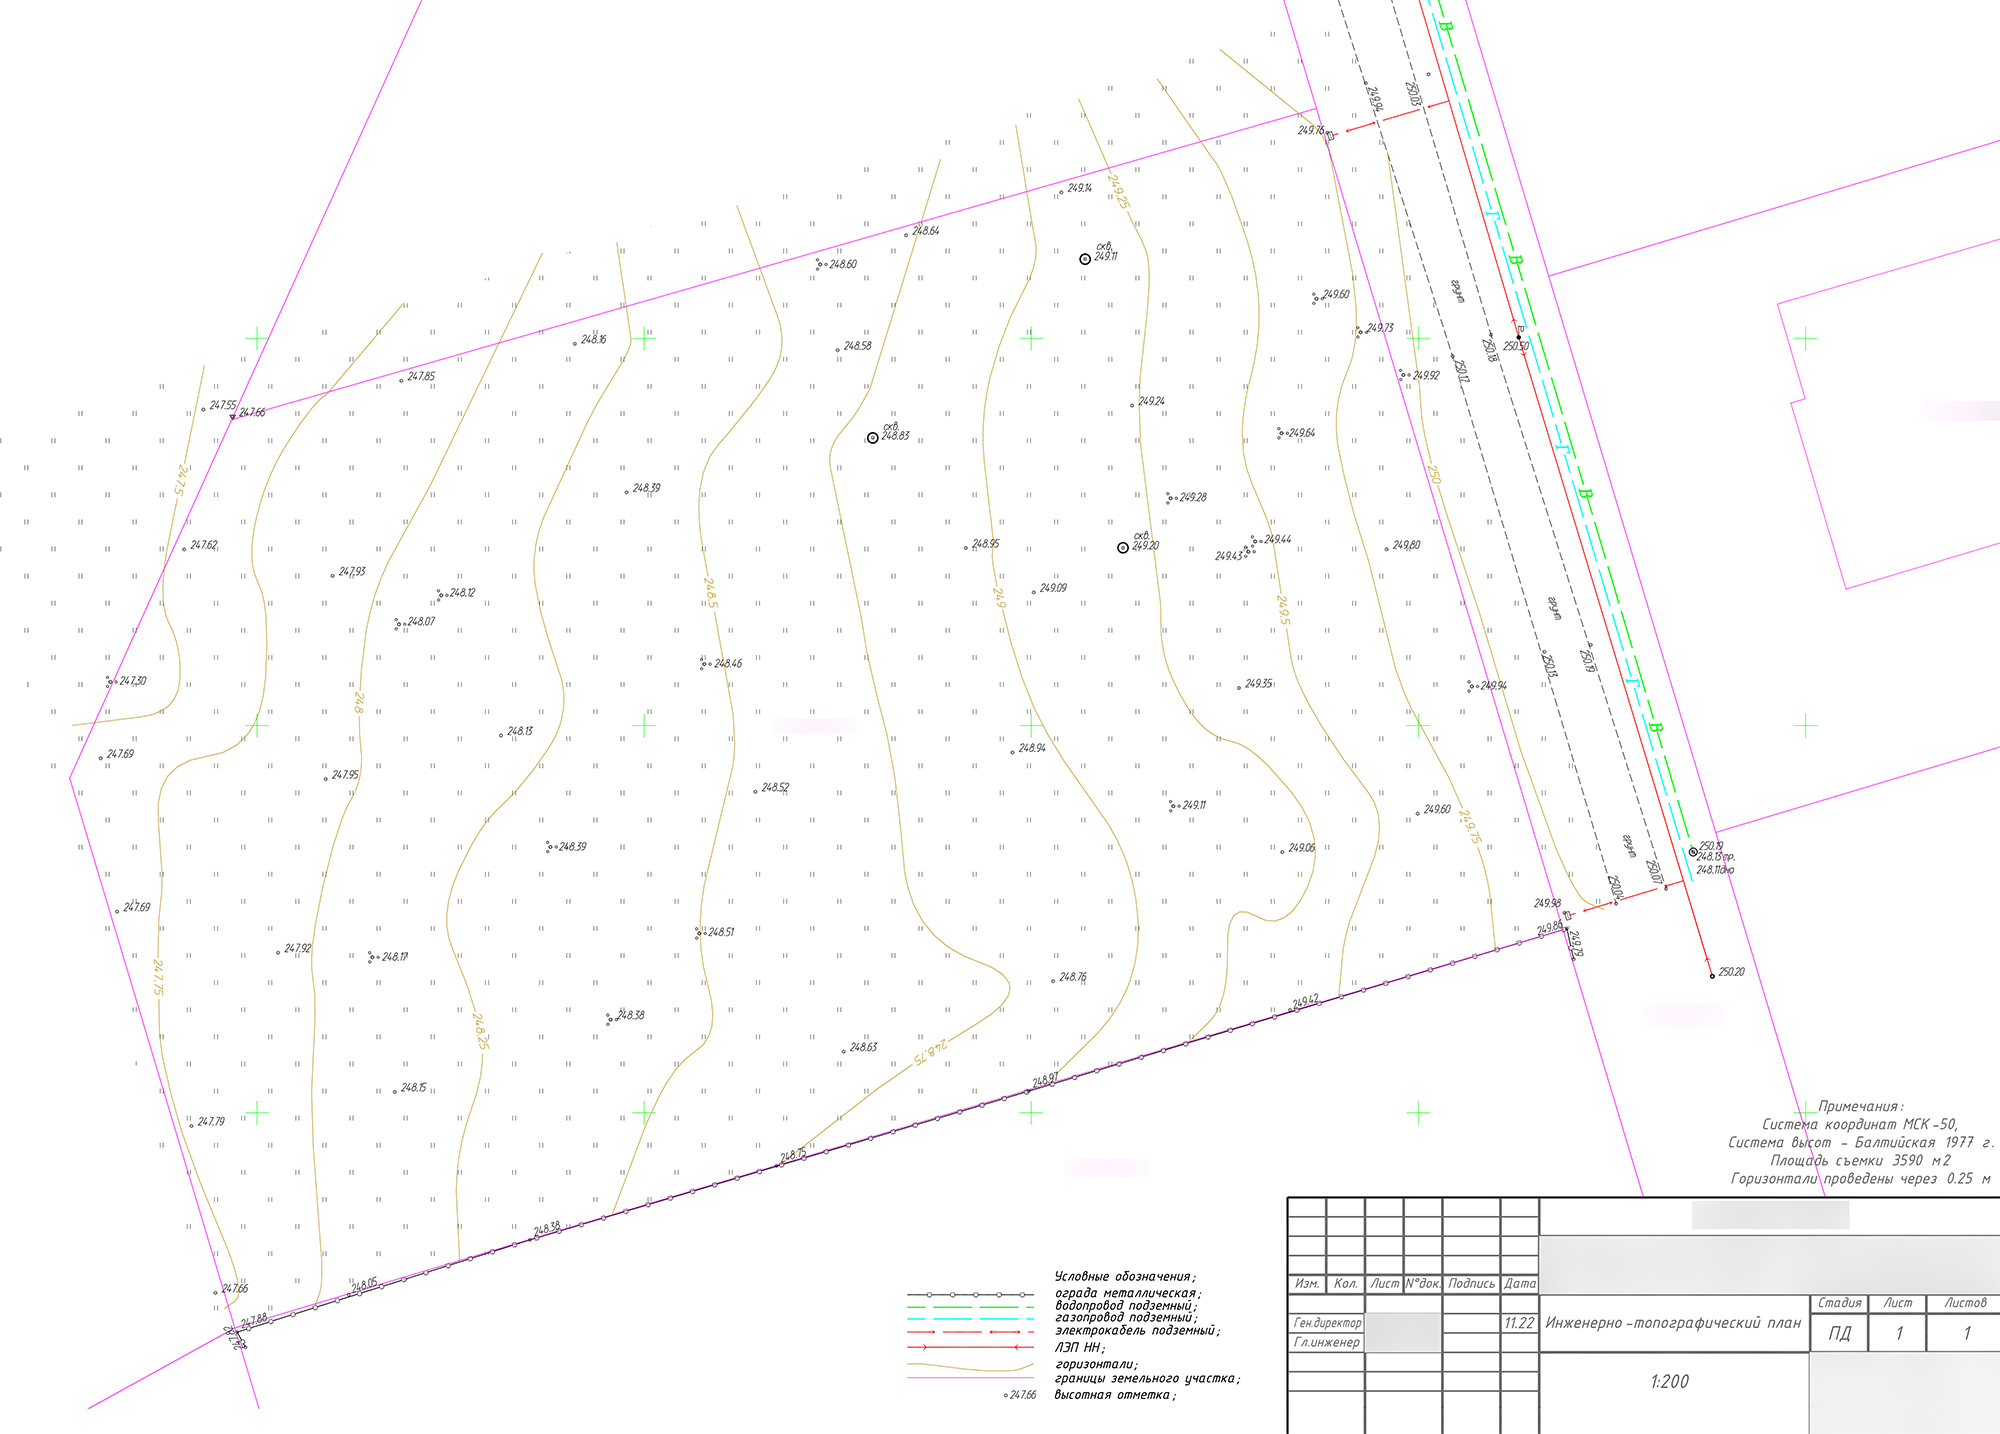Pick the point labeled 248.76
The width and height of the screenshot is (2000, 1434).
pyautogui.click(x=1072, y=977)
